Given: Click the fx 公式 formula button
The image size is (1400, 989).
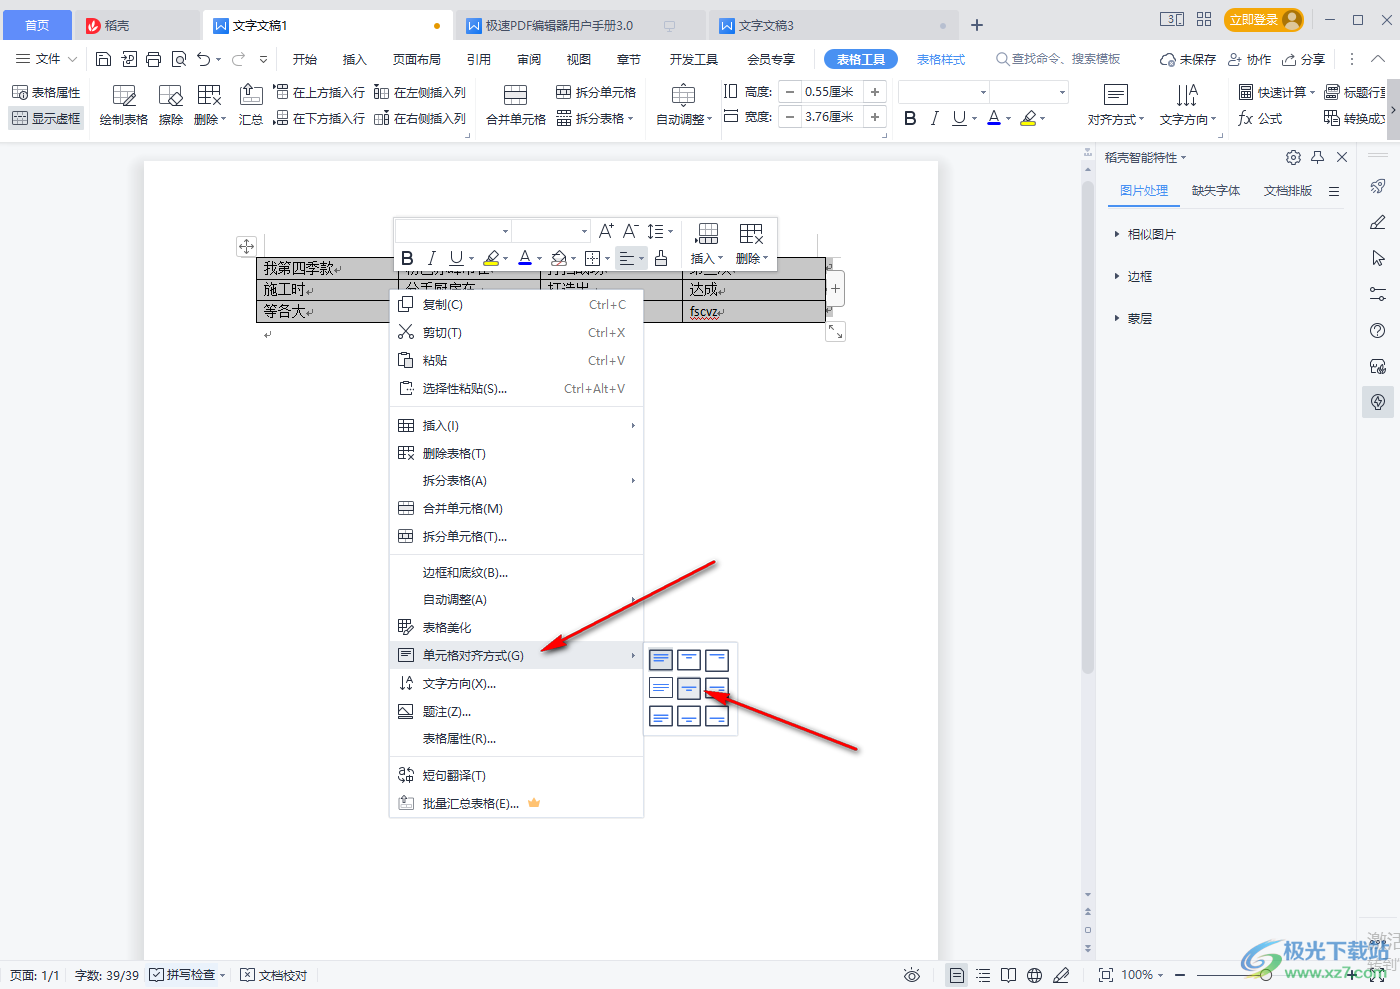Looking at the screenshot, I should (x=1260, y=118).
